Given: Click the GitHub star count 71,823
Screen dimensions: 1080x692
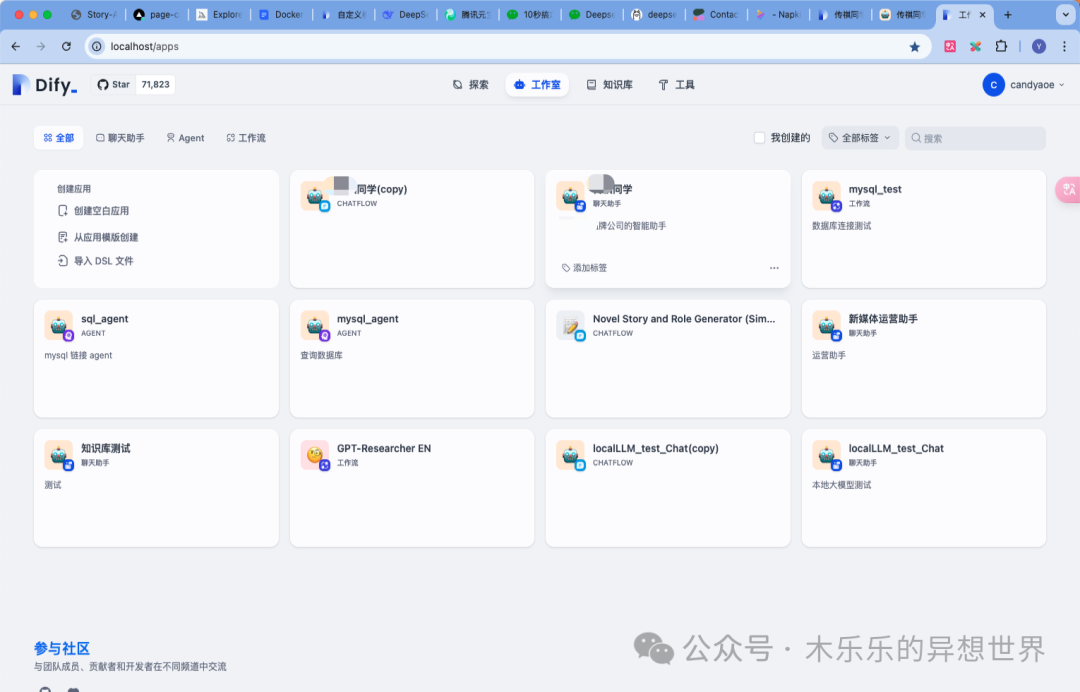Looking at the screenshot, I should [x=155, y=85].
